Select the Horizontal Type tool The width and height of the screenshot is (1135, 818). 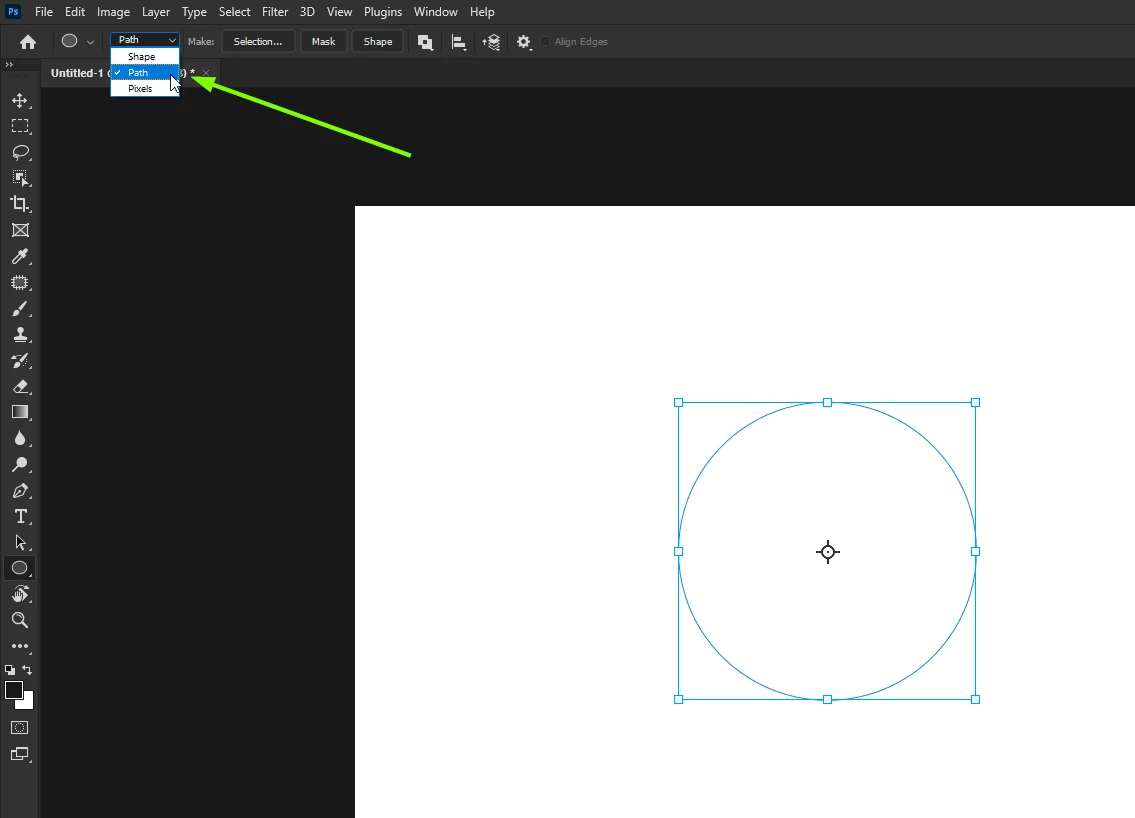[20, 516]
